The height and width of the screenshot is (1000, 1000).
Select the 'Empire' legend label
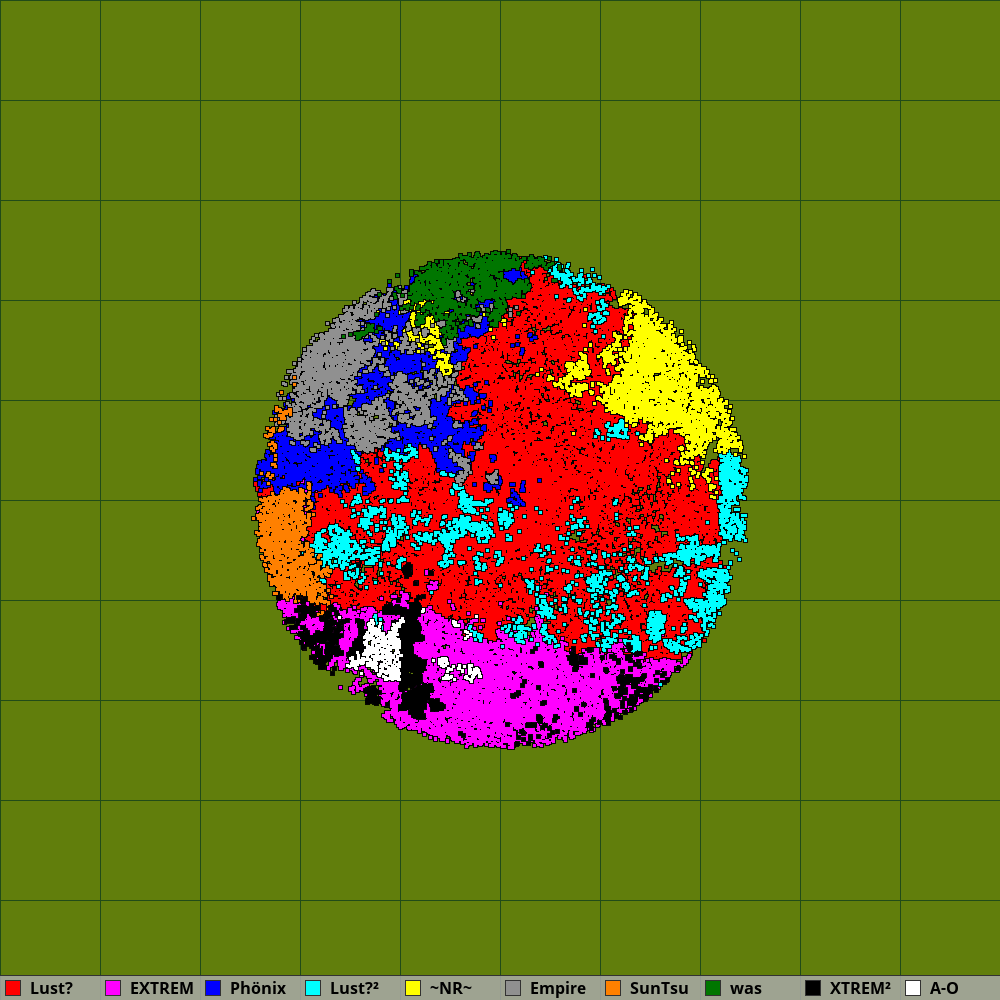pos(557,988)
